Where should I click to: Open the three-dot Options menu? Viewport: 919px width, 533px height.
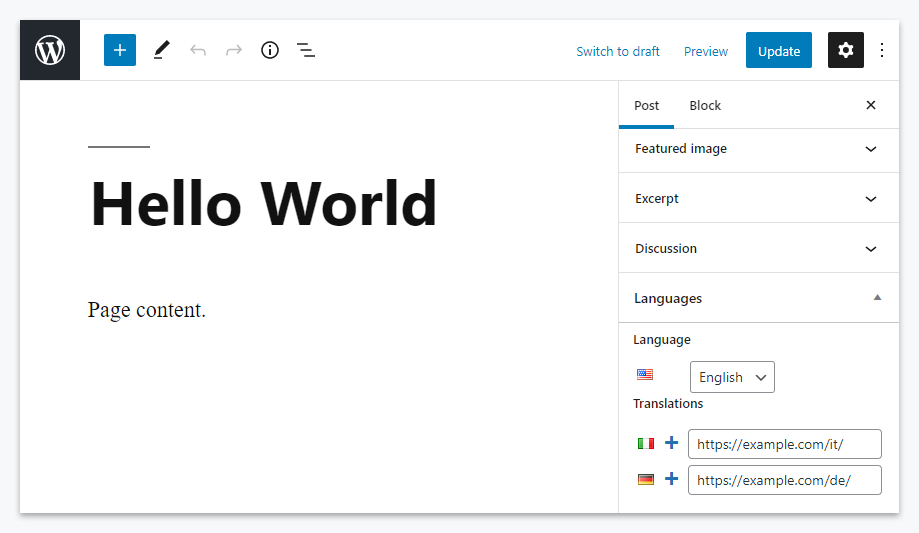pos(882,50)
